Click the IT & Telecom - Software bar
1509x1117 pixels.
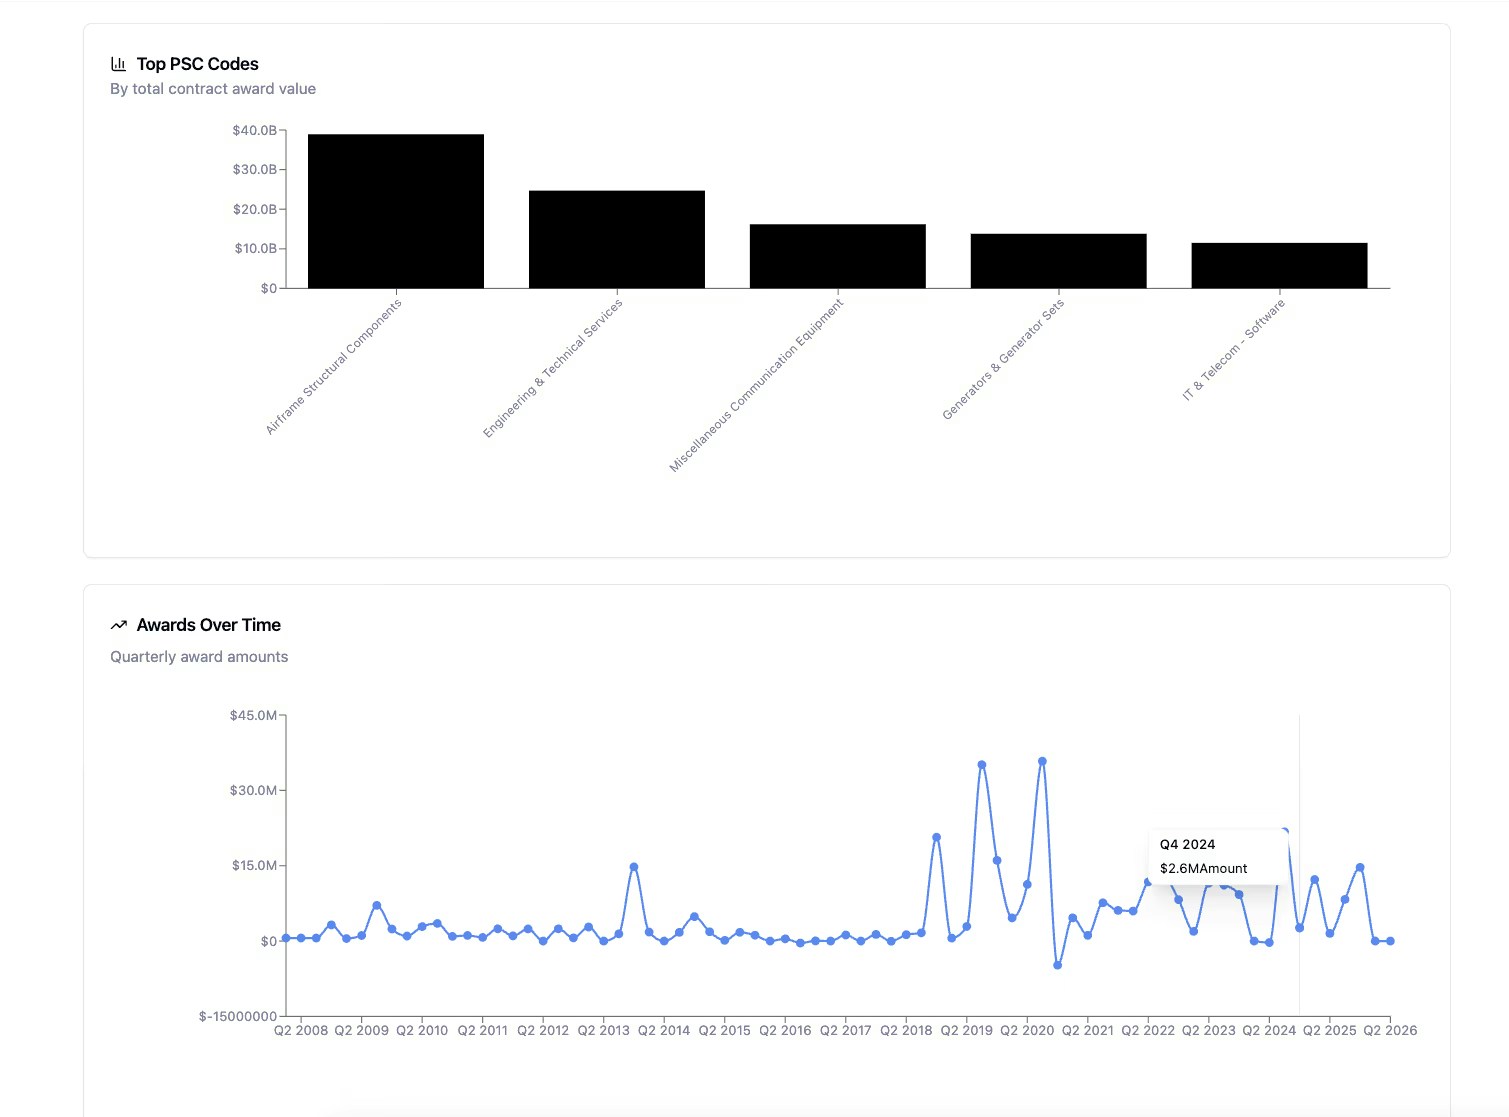pos(1279,265)
